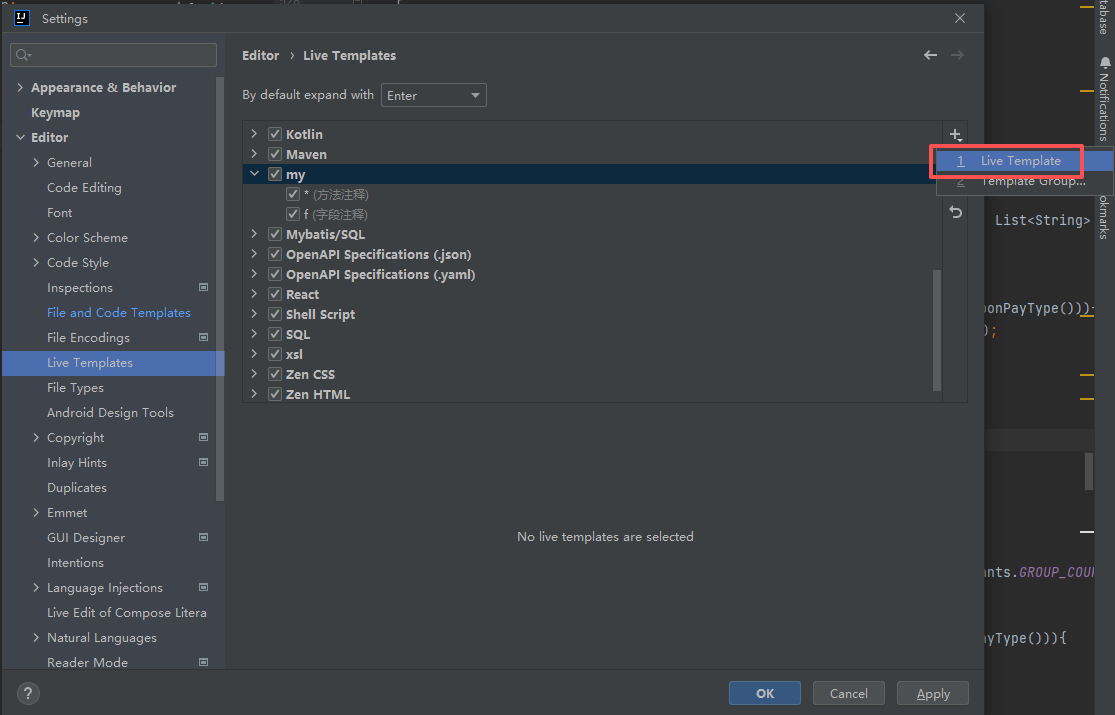Open the 'By default expand with' dropdown
The width and height of the screenshot is (1115, 715).
click(434, 95)
